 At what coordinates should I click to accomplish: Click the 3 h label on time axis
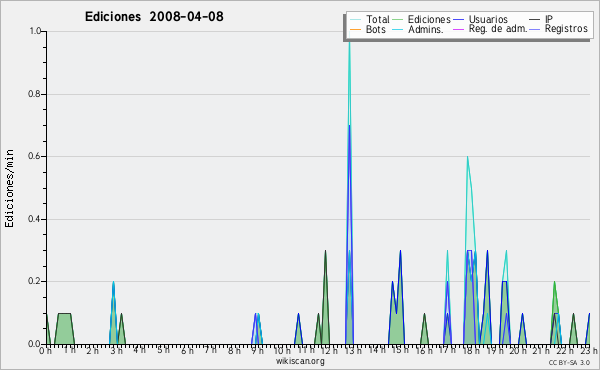(x=116, y=350)
